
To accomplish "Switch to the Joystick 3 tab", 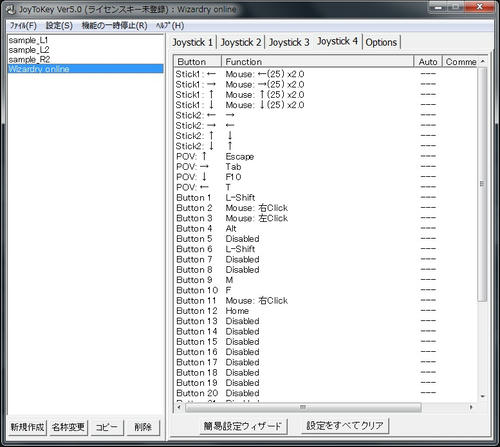I will click(x=289, y=42).
